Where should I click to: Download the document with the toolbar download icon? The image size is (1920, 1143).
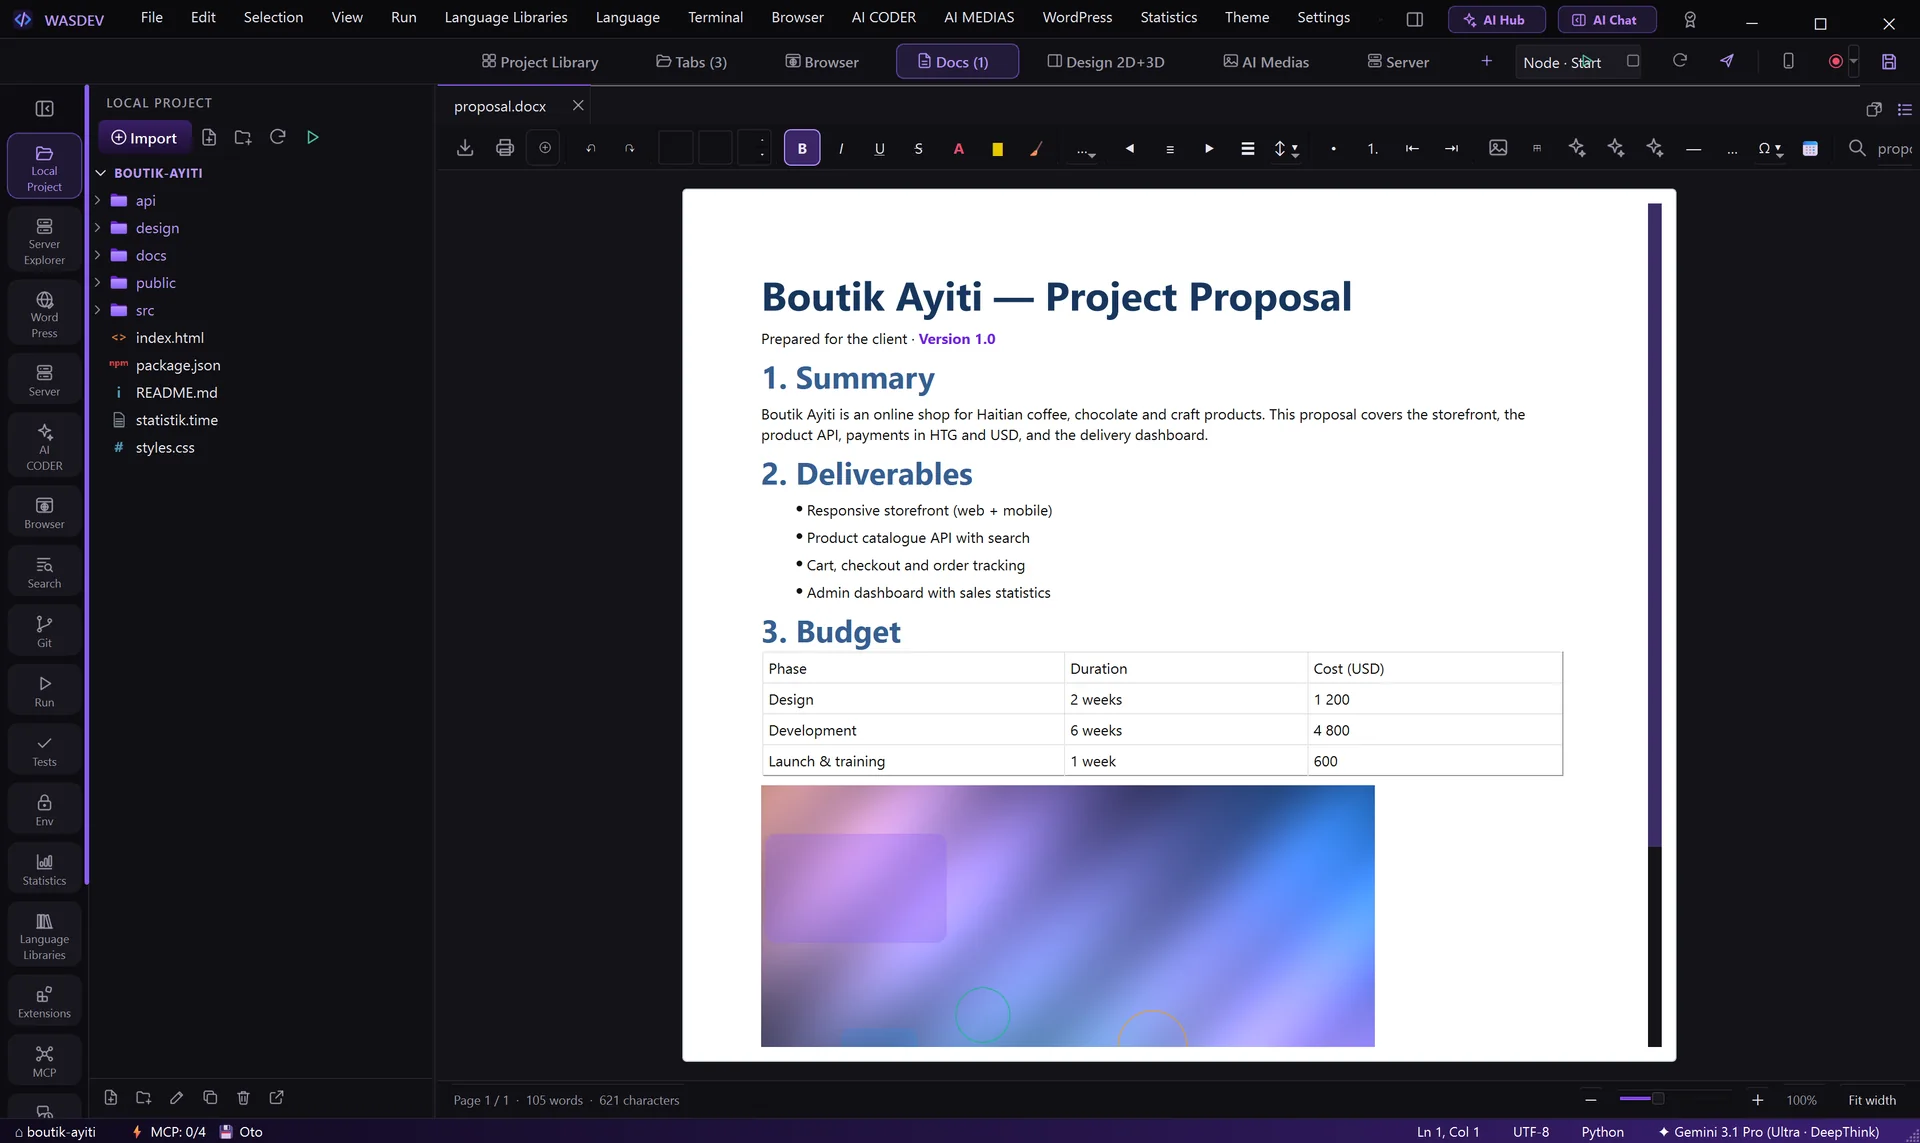[x=465, y=148]
